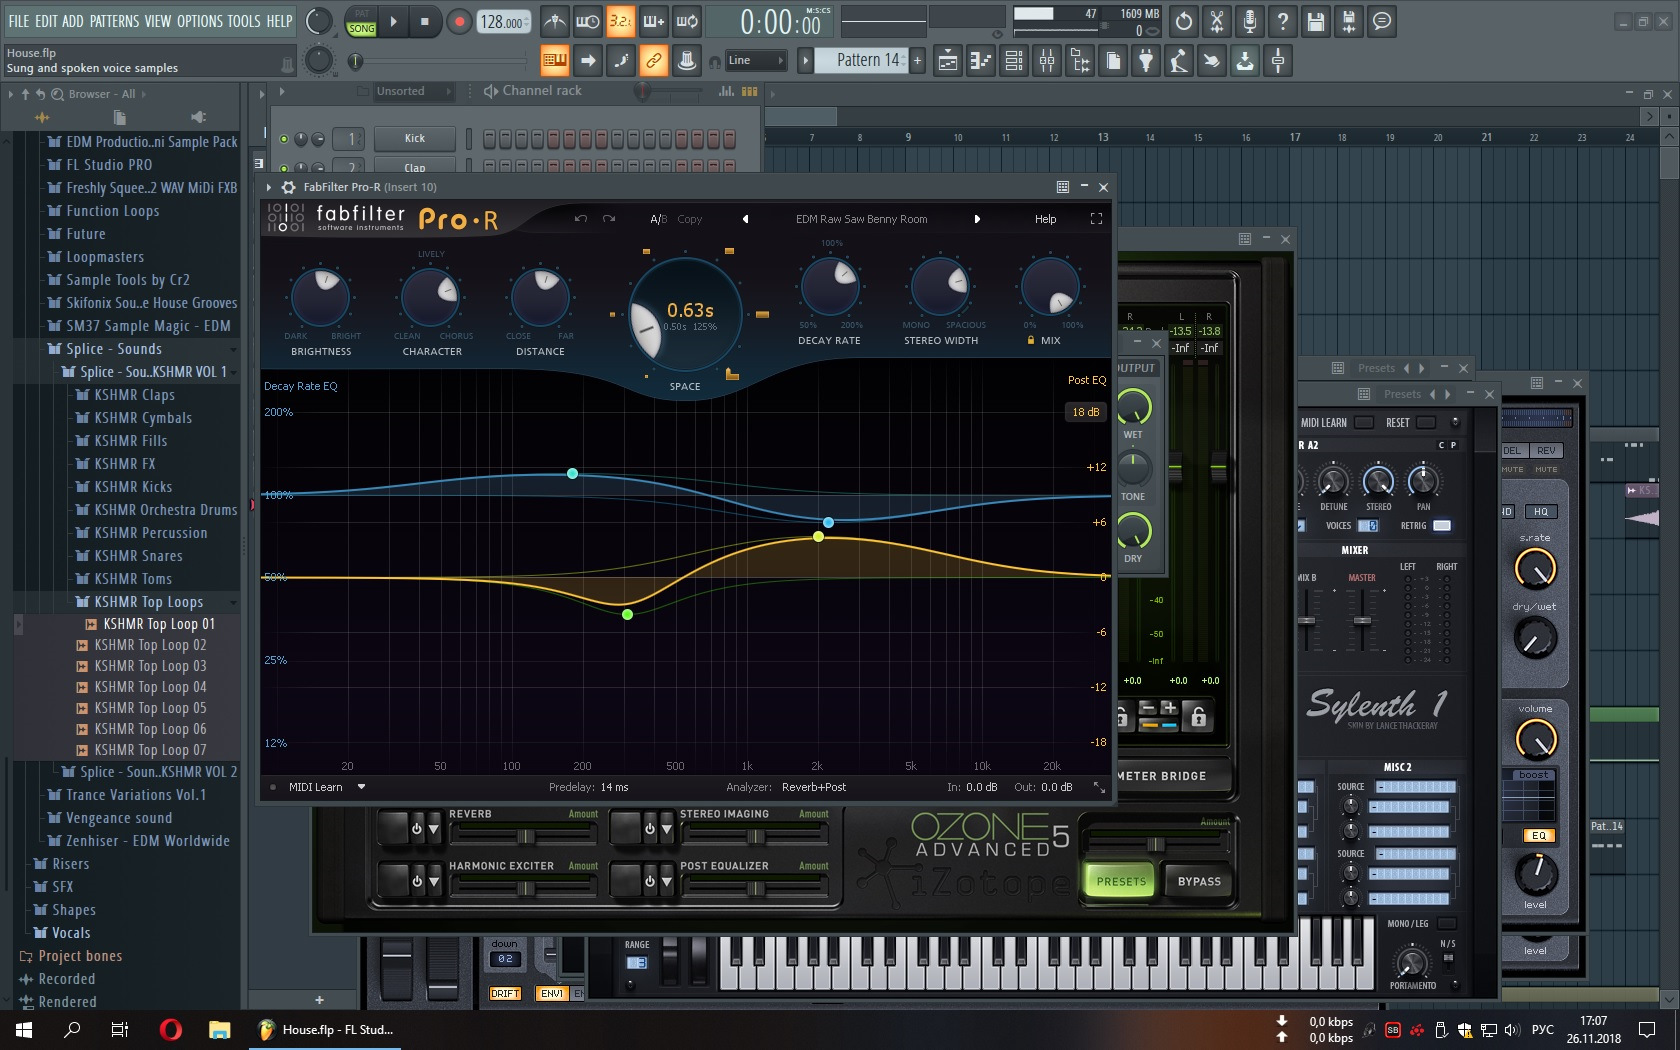Click the Ozone 5 BYPASS button
The height and width of the screenshot is (1050, 1680).
1199,881
